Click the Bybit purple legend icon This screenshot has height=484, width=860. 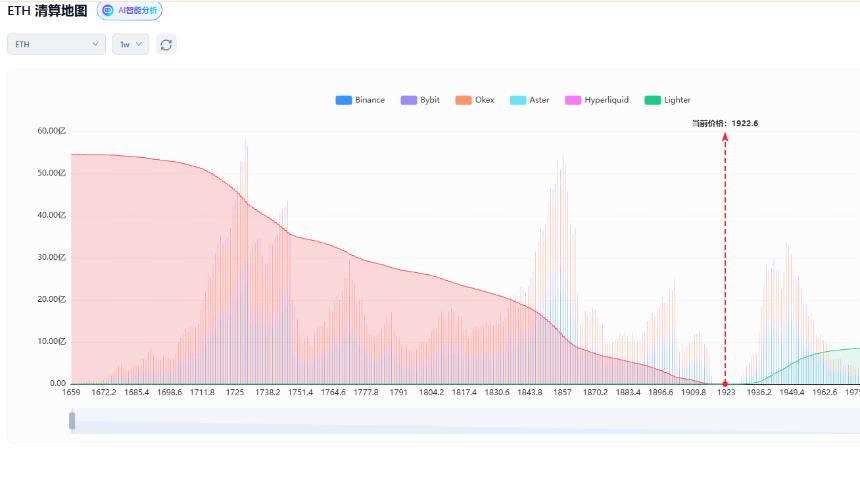409,100
